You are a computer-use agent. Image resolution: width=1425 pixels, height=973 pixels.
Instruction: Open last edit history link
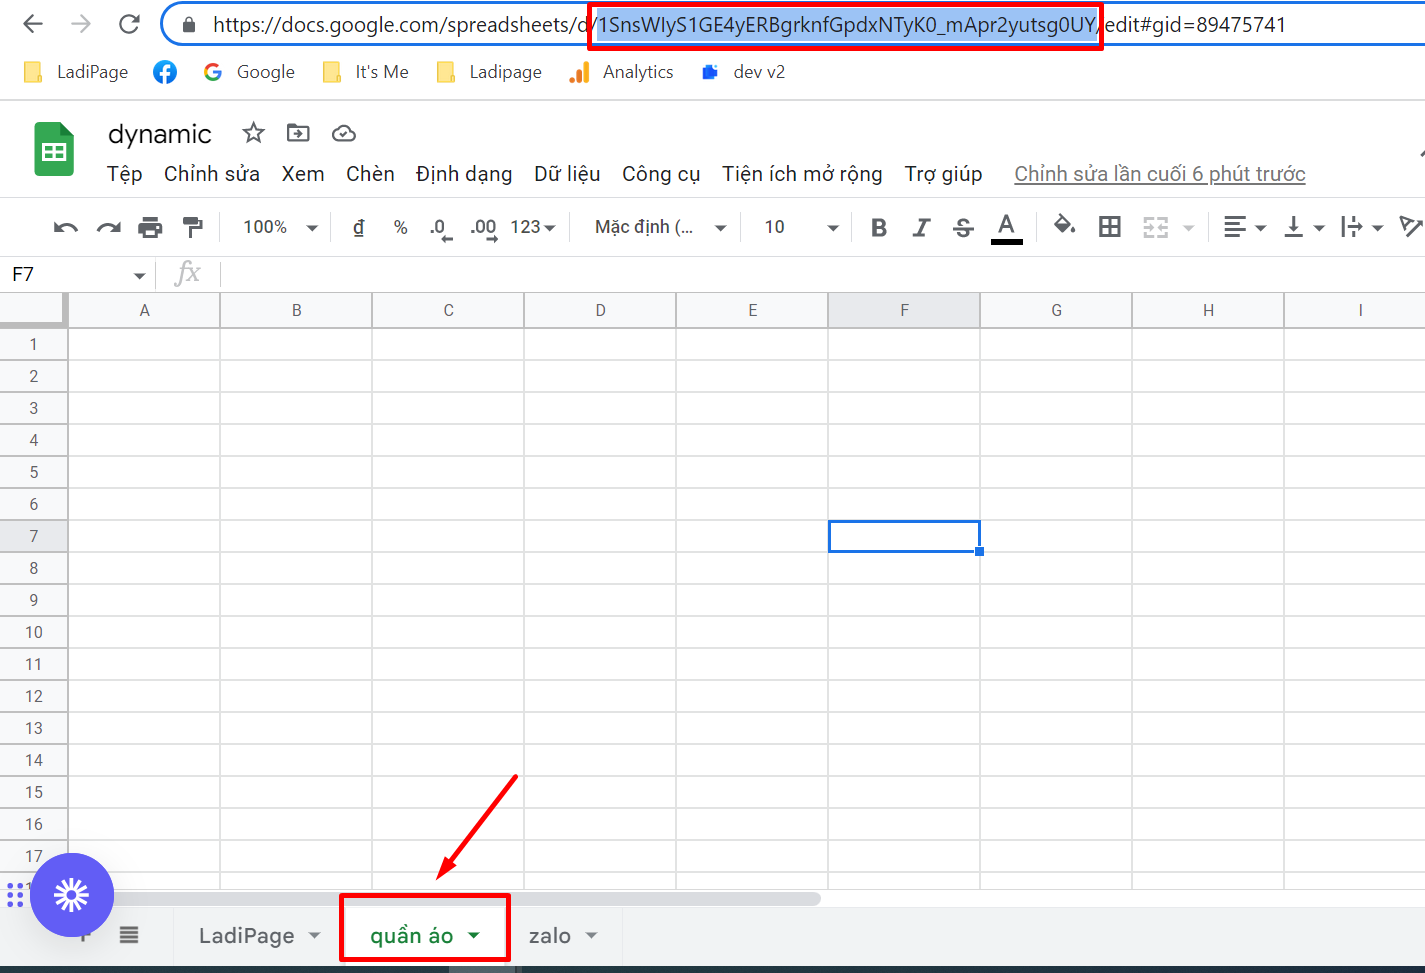pyautogui.click(x=1159, y=174)
